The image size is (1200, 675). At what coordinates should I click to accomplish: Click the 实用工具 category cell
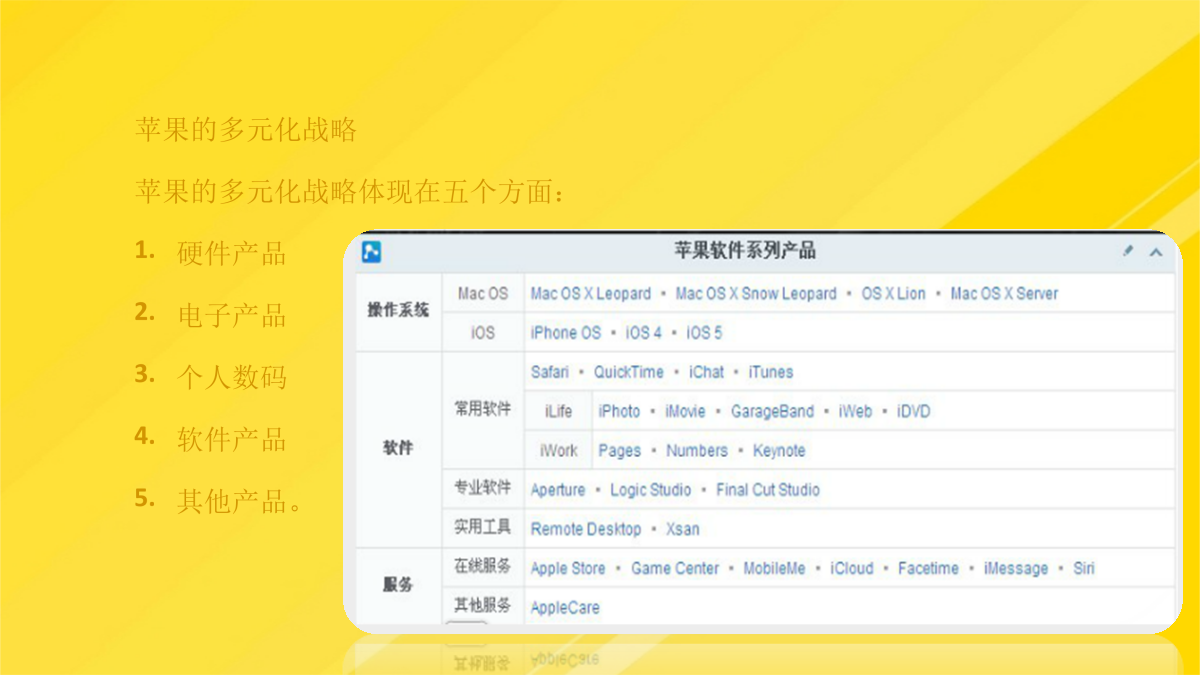(x=483, y=527)
